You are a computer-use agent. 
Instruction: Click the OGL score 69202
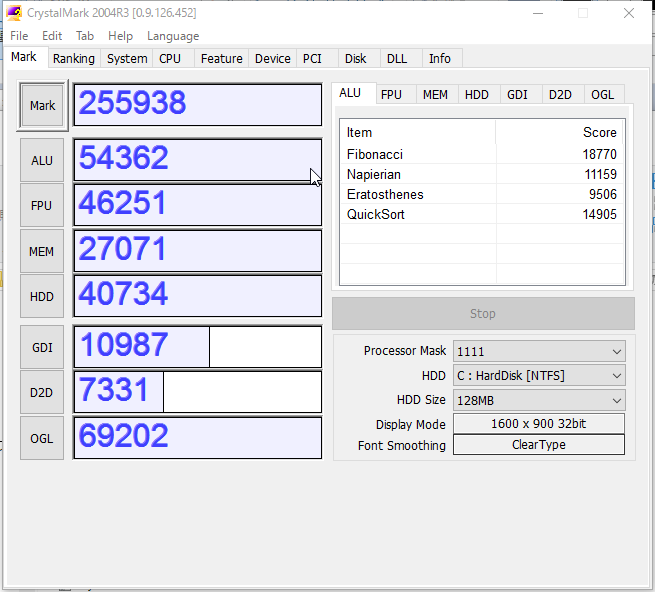[x=198, y=438]
